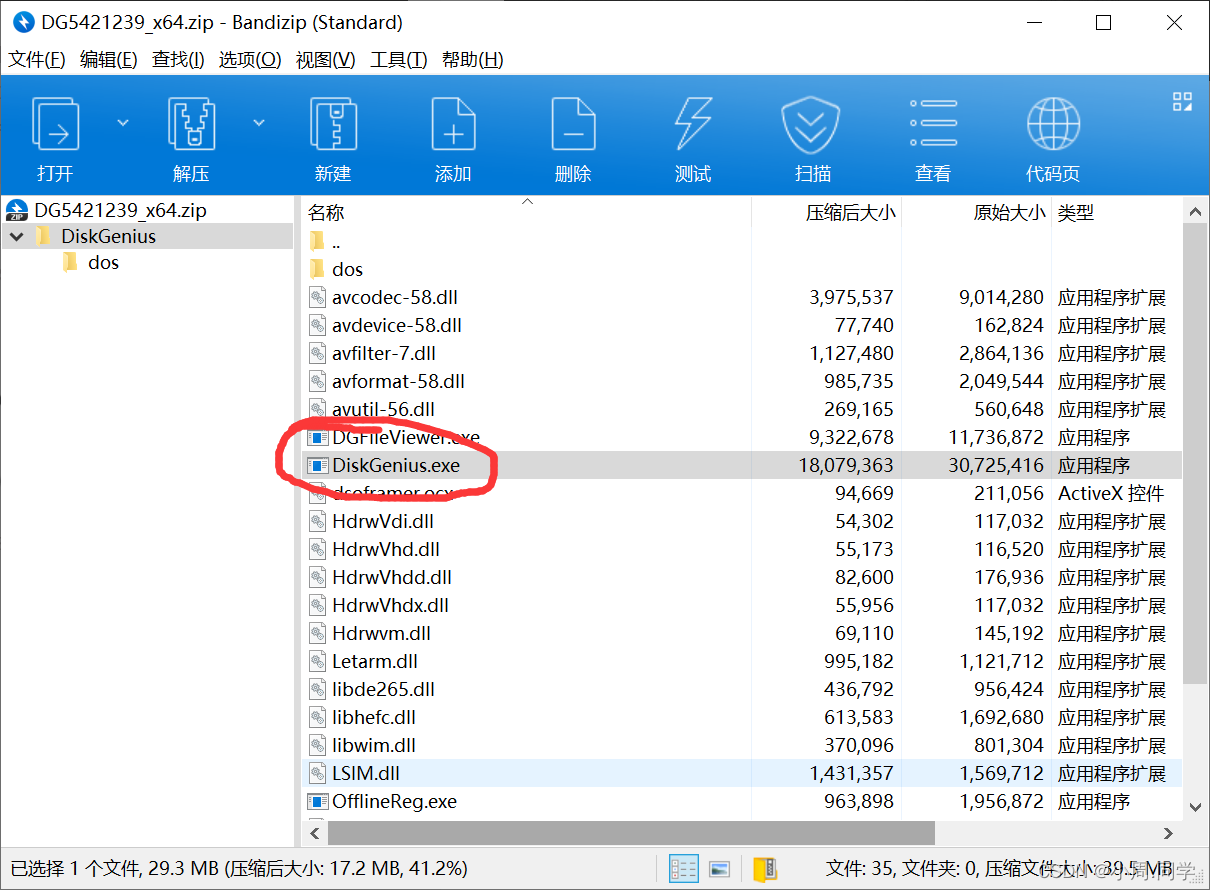Click the 添加 (Add) toolbar icon
This screenshot has height=890, width=1210.
pyautogui.click(x=453, y=124)
